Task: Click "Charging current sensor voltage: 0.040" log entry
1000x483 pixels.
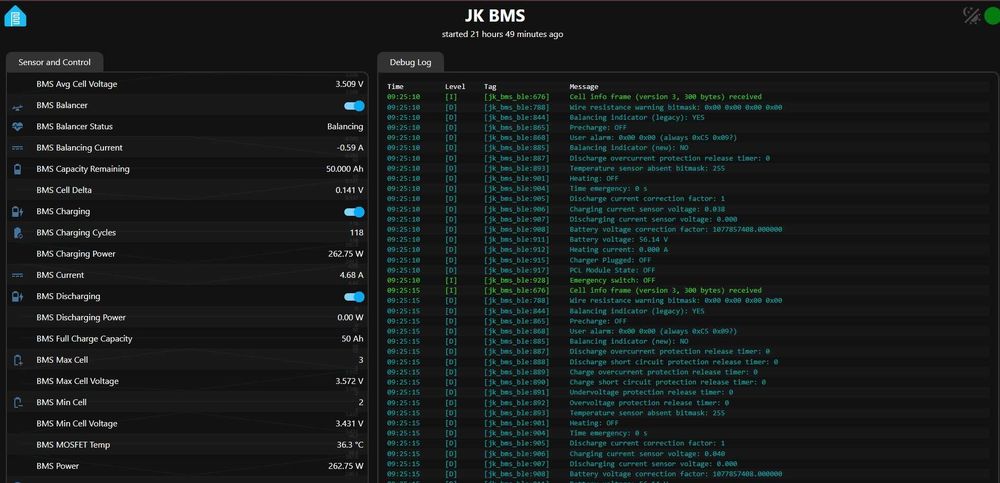Action: coord(649,453)
